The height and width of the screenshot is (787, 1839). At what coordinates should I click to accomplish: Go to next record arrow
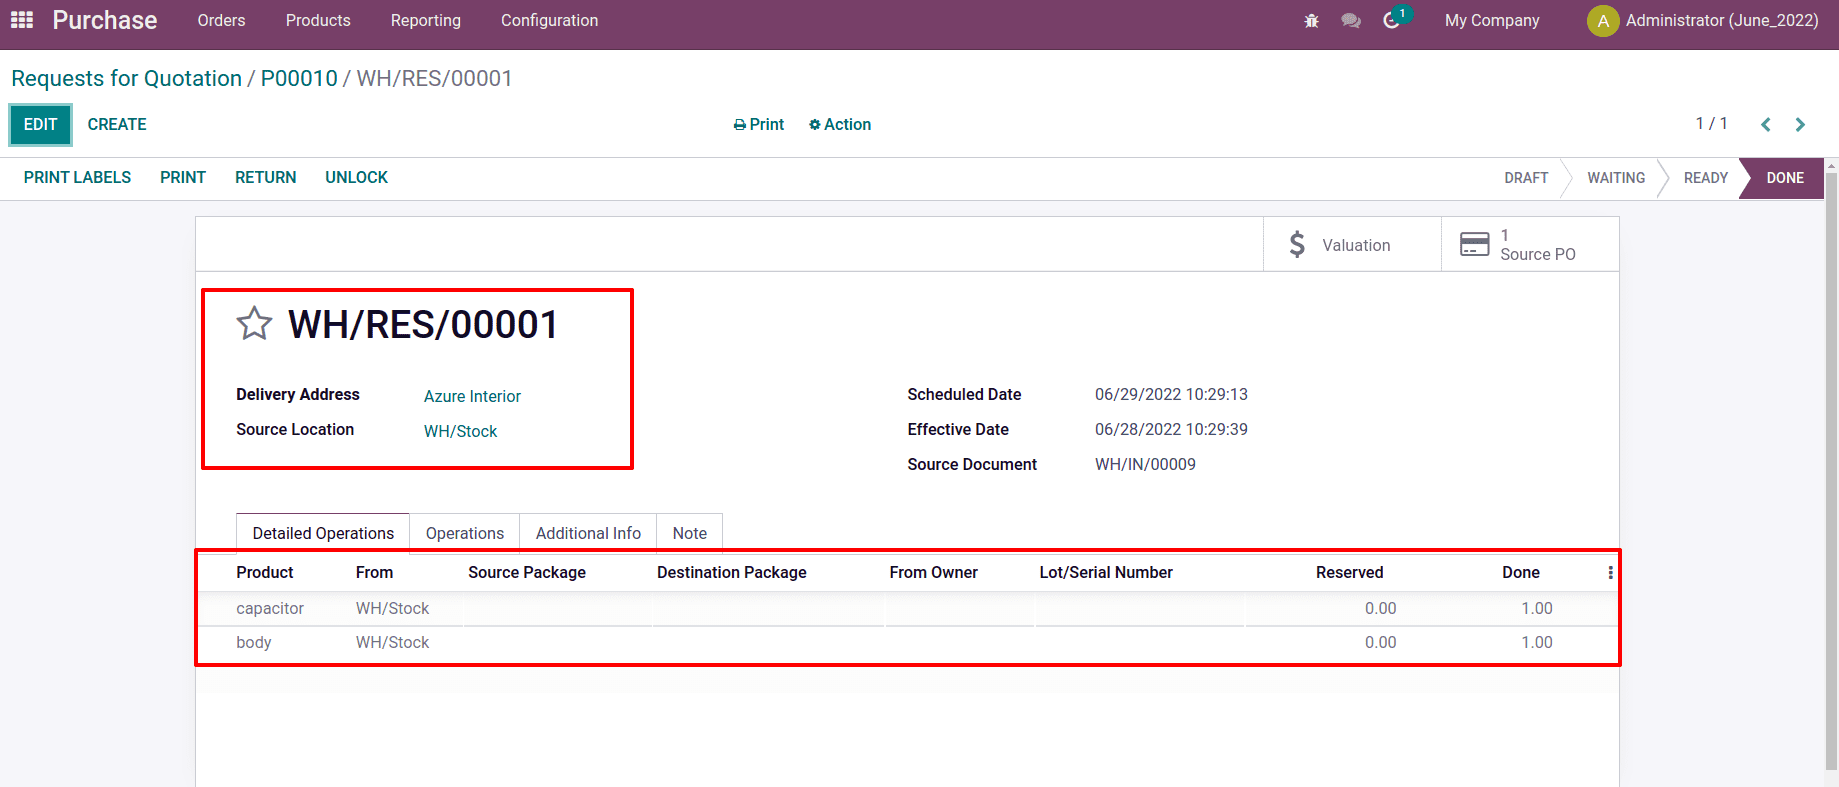point(1800,124)
